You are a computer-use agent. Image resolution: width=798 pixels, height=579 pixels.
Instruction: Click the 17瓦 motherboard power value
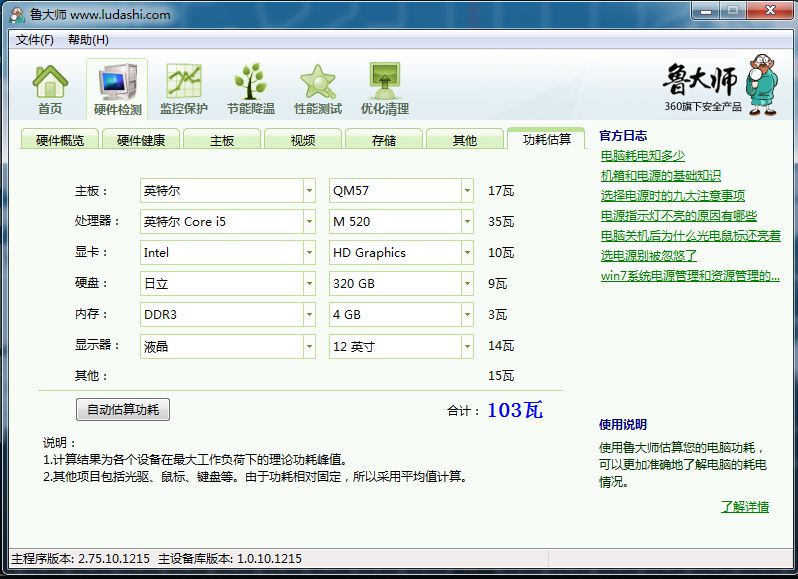click(501, 191)
